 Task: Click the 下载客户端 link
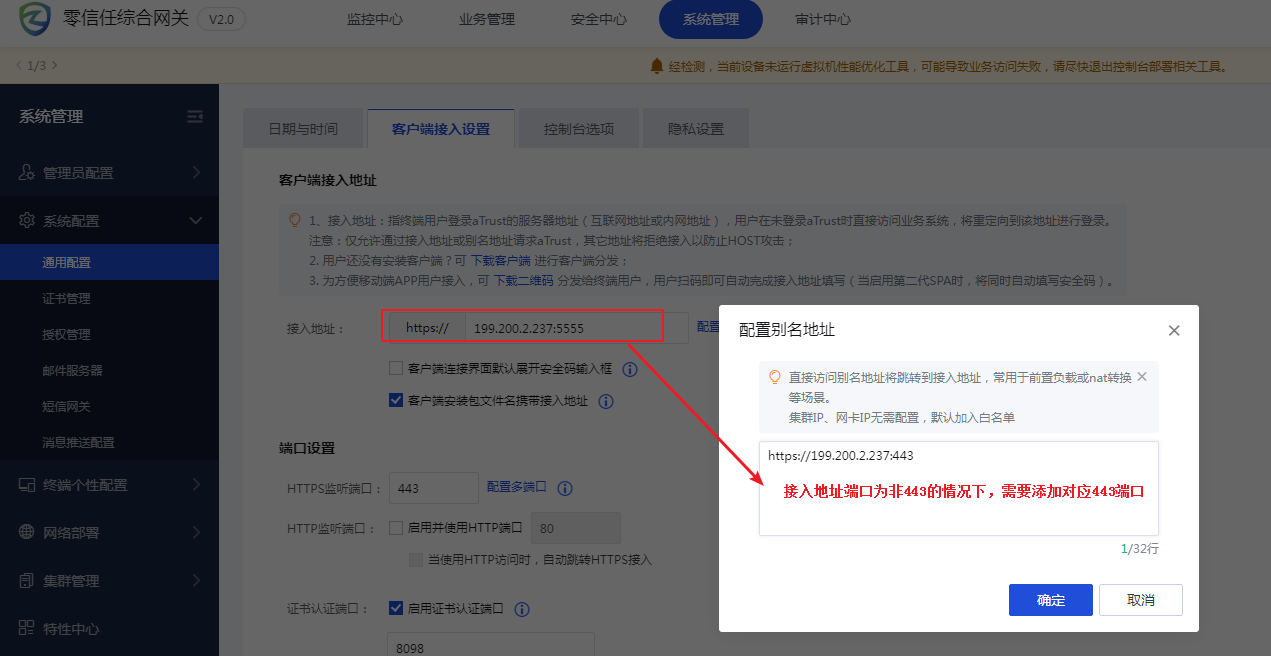pos(500,261)
